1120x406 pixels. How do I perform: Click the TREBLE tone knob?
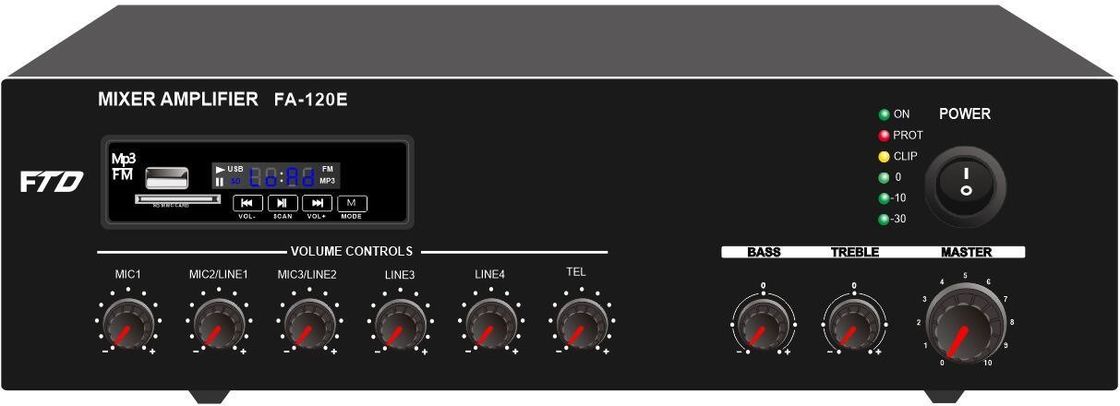click(854, 324)
